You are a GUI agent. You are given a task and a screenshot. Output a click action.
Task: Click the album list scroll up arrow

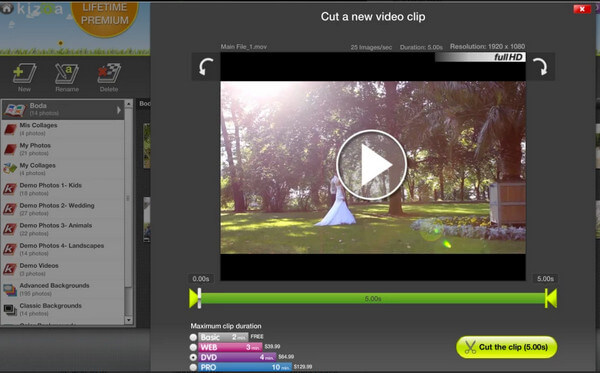129,104
